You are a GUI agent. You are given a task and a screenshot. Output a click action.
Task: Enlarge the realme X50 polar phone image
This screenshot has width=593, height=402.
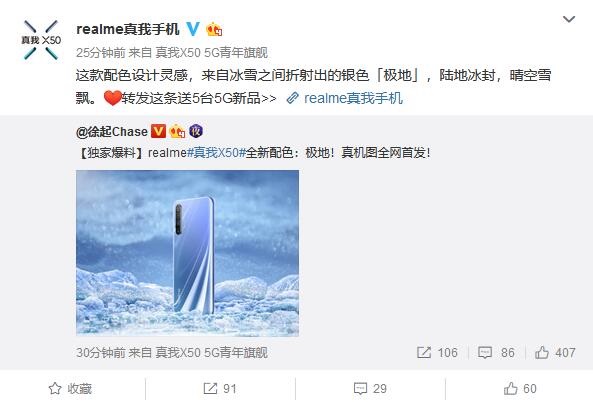(x=187, y=253)
